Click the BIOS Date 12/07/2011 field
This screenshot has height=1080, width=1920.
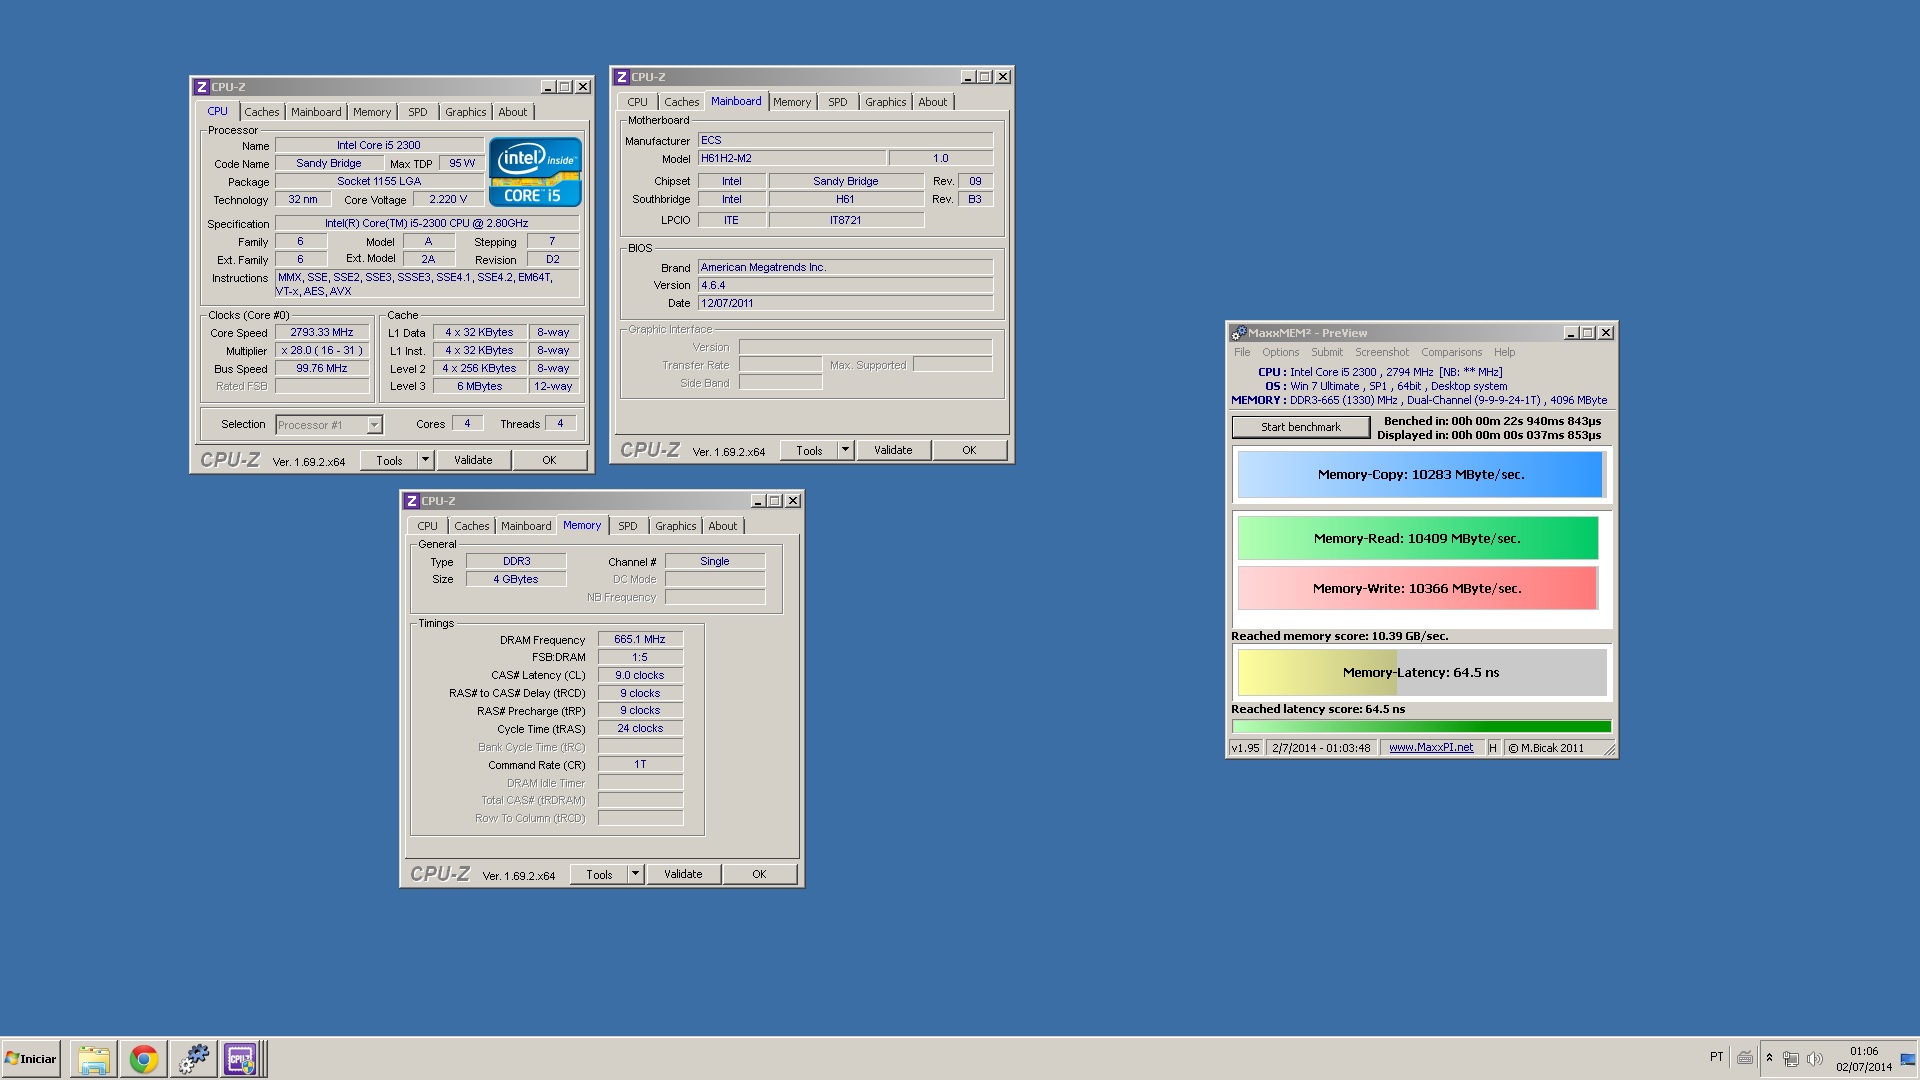(x=845, y=303)
